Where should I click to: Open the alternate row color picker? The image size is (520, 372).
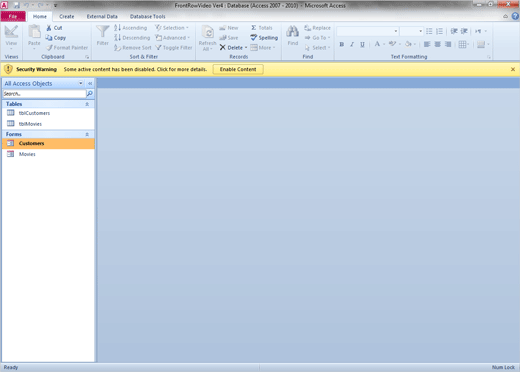(x=483, y=44)
